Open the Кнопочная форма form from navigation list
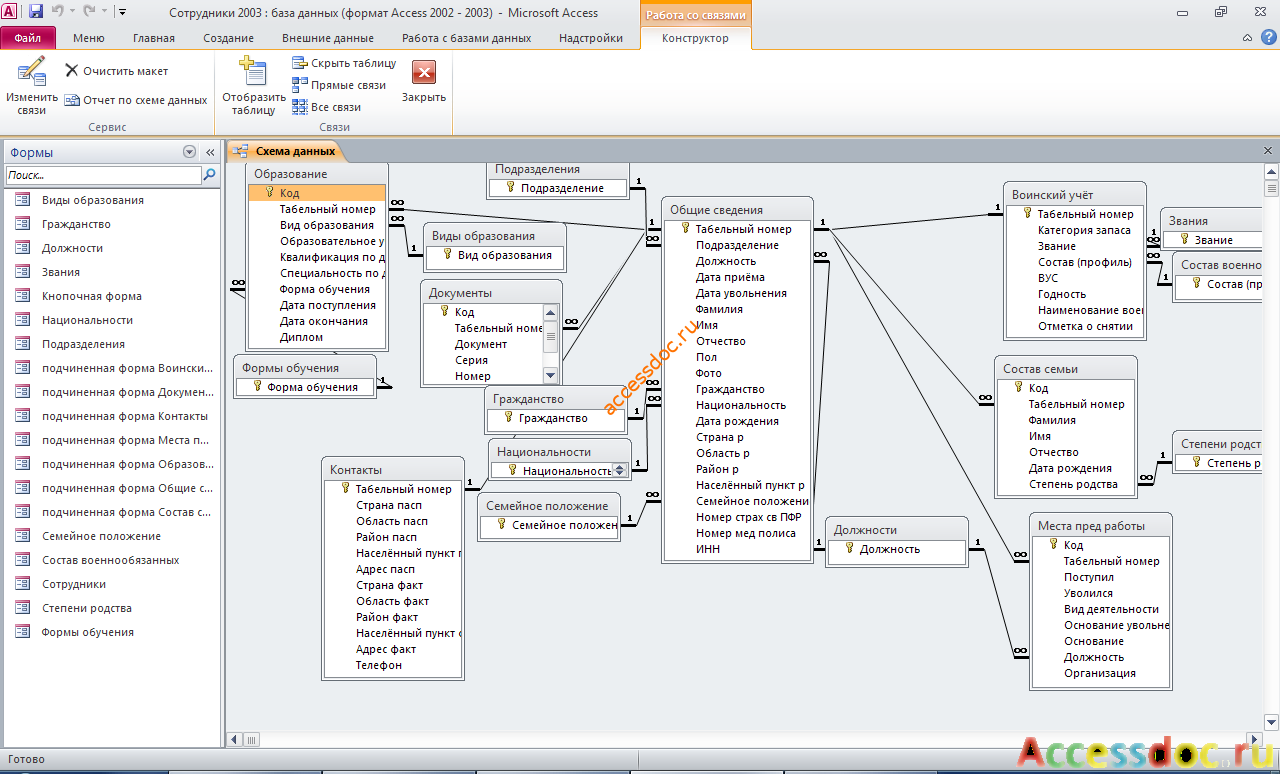 (92, 296)
